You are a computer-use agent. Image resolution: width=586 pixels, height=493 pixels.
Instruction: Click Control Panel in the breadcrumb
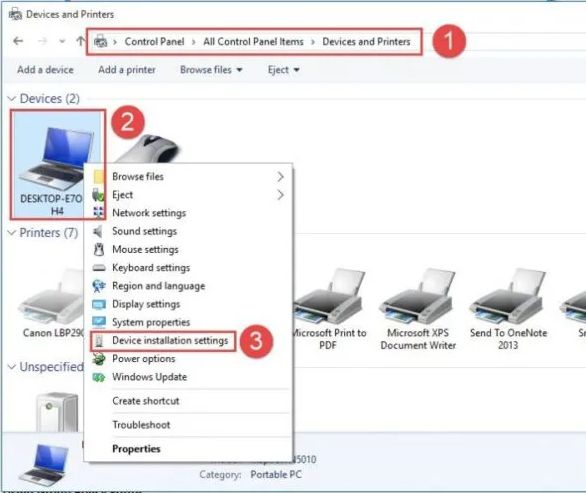coord(154,41)
